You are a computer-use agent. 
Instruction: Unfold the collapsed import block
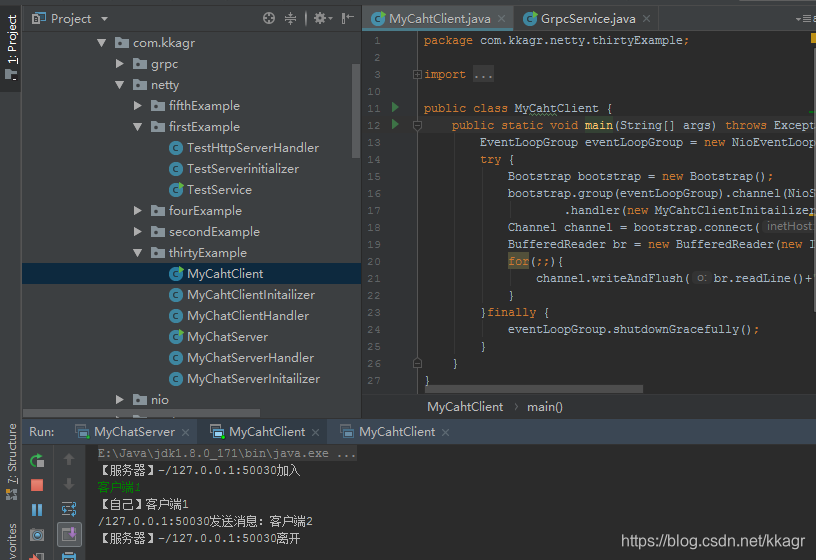(x=417, y=74)
